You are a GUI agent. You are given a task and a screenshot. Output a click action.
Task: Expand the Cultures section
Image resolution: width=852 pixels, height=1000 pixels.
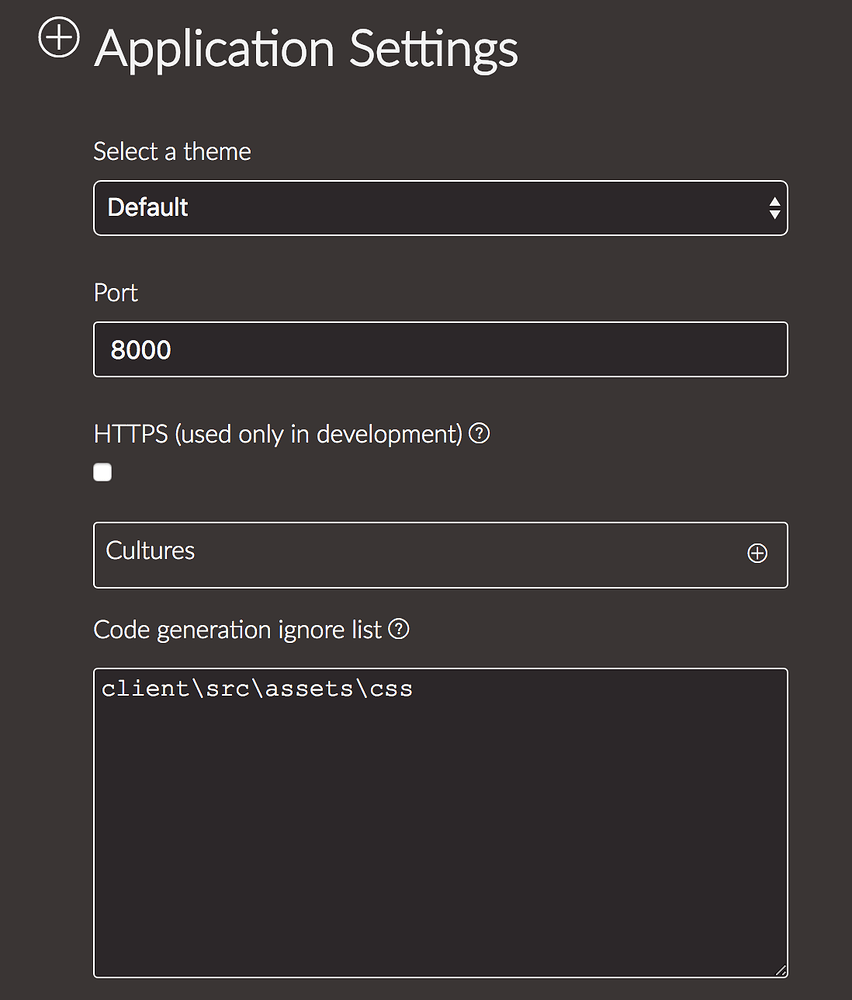pos(441,555)
